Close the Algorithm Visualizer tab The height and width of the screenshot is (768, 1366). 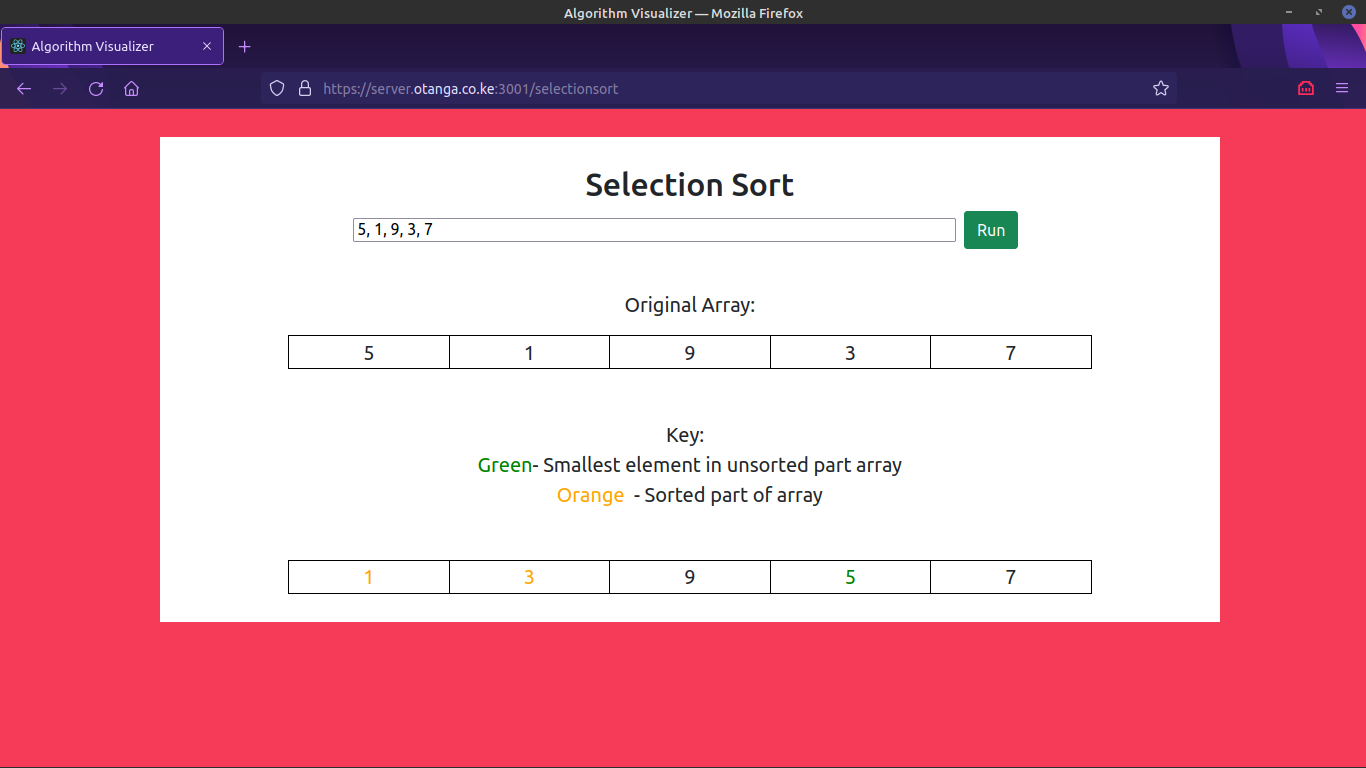pos(207,47)
